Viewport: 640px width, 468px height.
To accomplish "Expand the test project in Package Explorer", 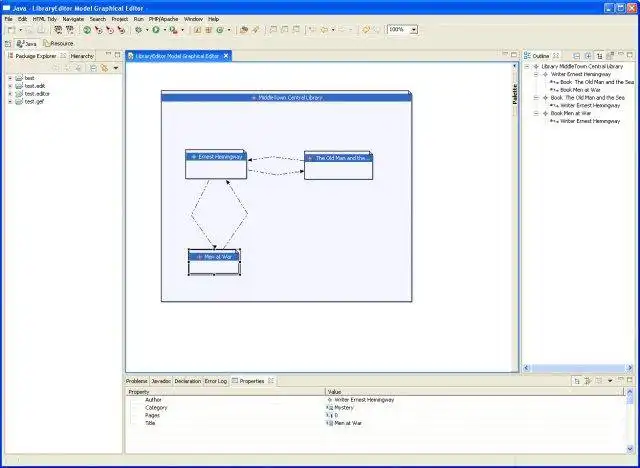I will (x=10, y=78).
